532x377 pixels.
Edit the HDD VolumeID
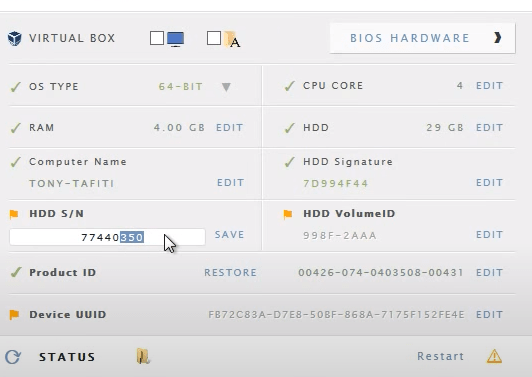pos(489,234)
